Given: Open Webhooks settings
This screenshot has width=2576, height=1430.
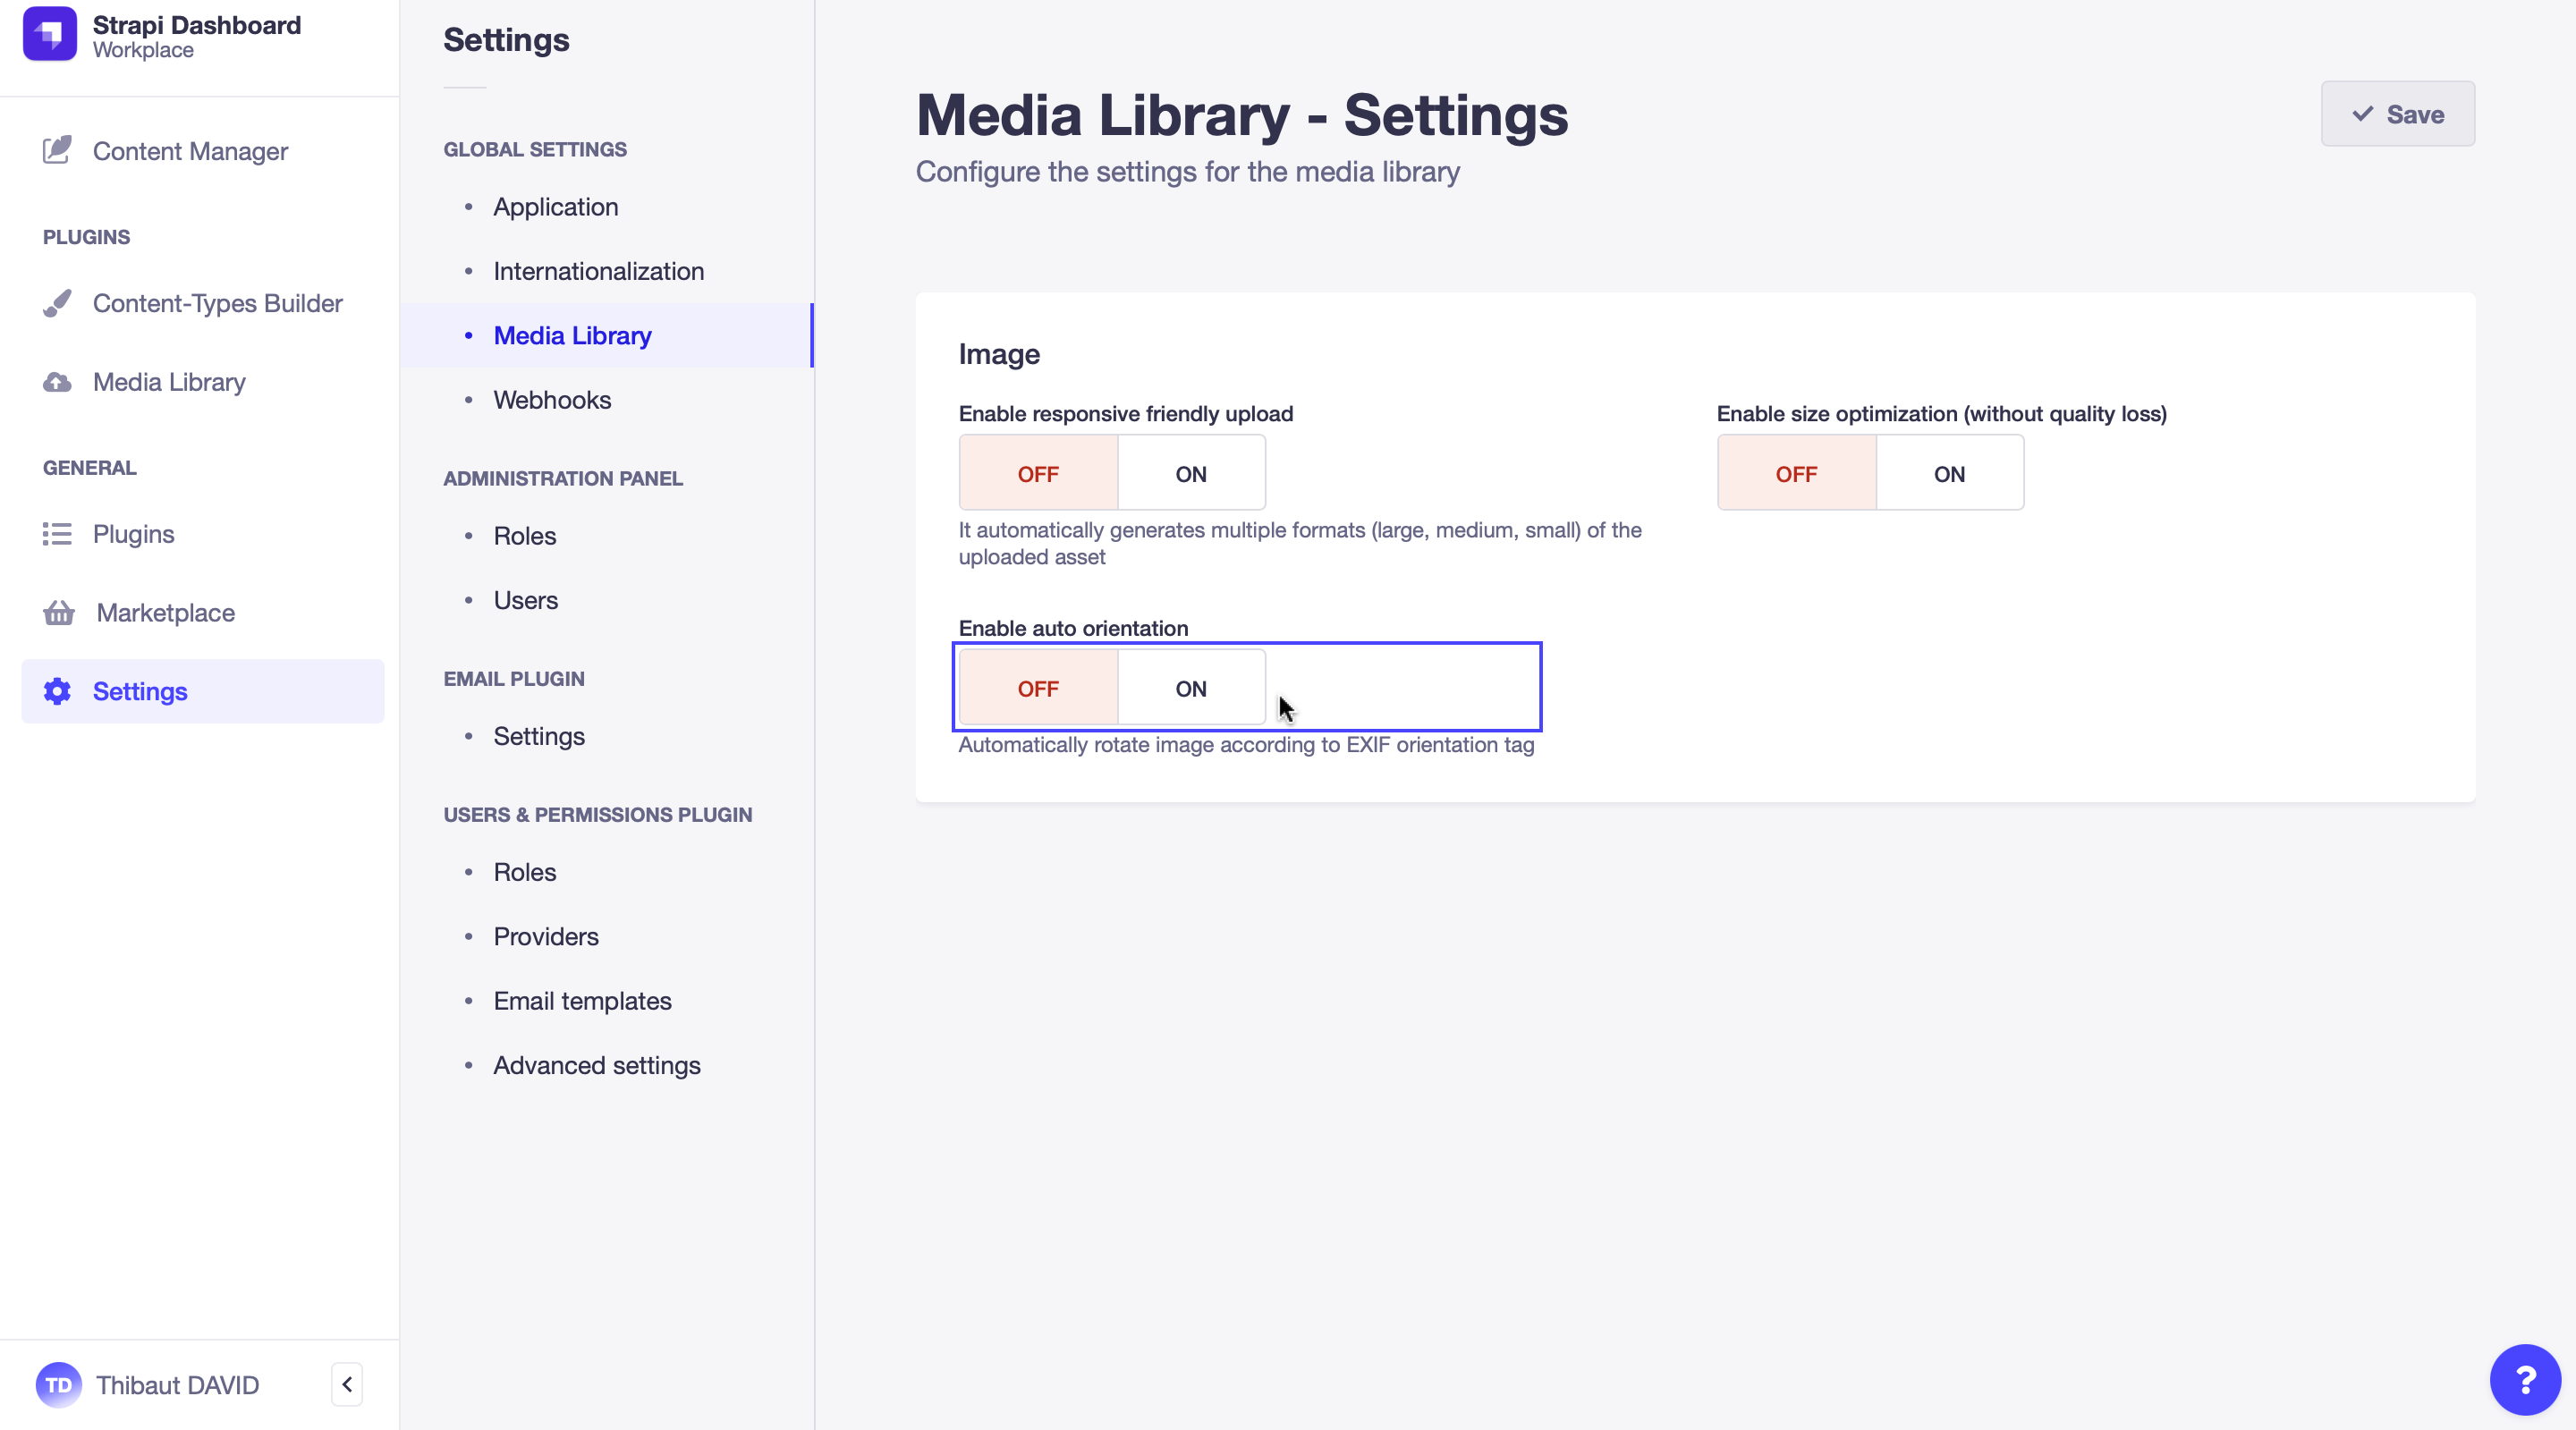Looking at the screenshot, I should pos(552,400).
